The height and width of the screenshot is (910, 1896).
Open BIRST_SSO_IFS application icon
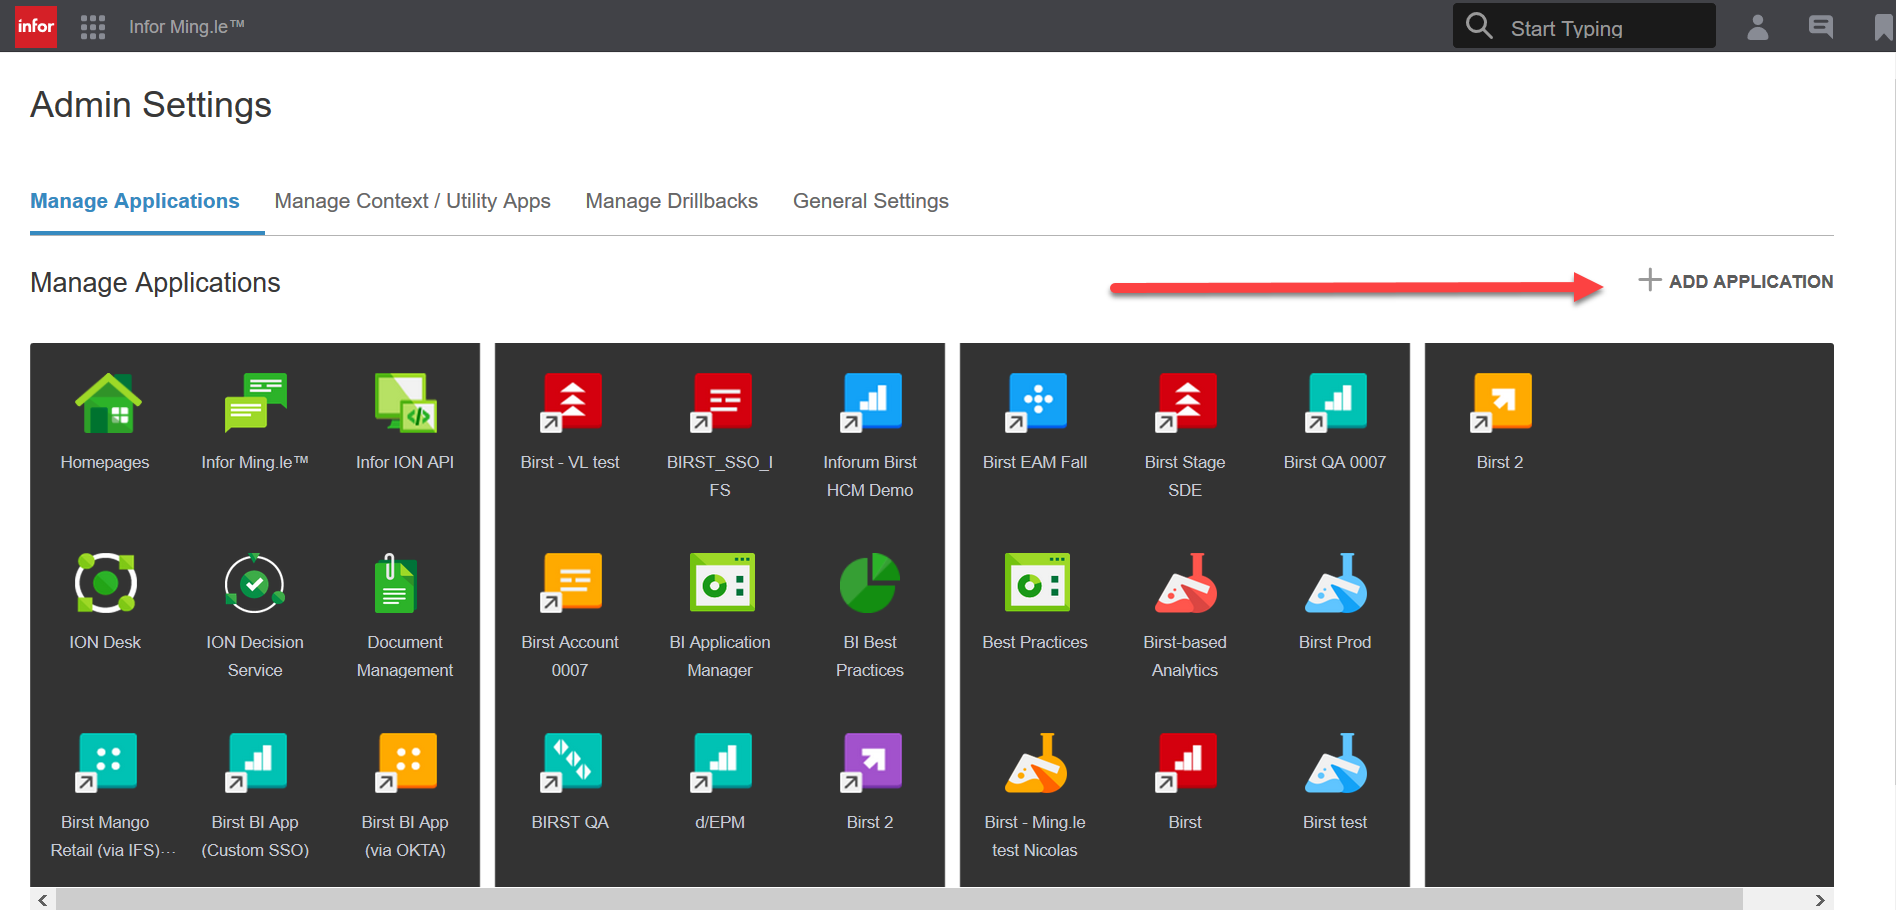click(721, 403)
